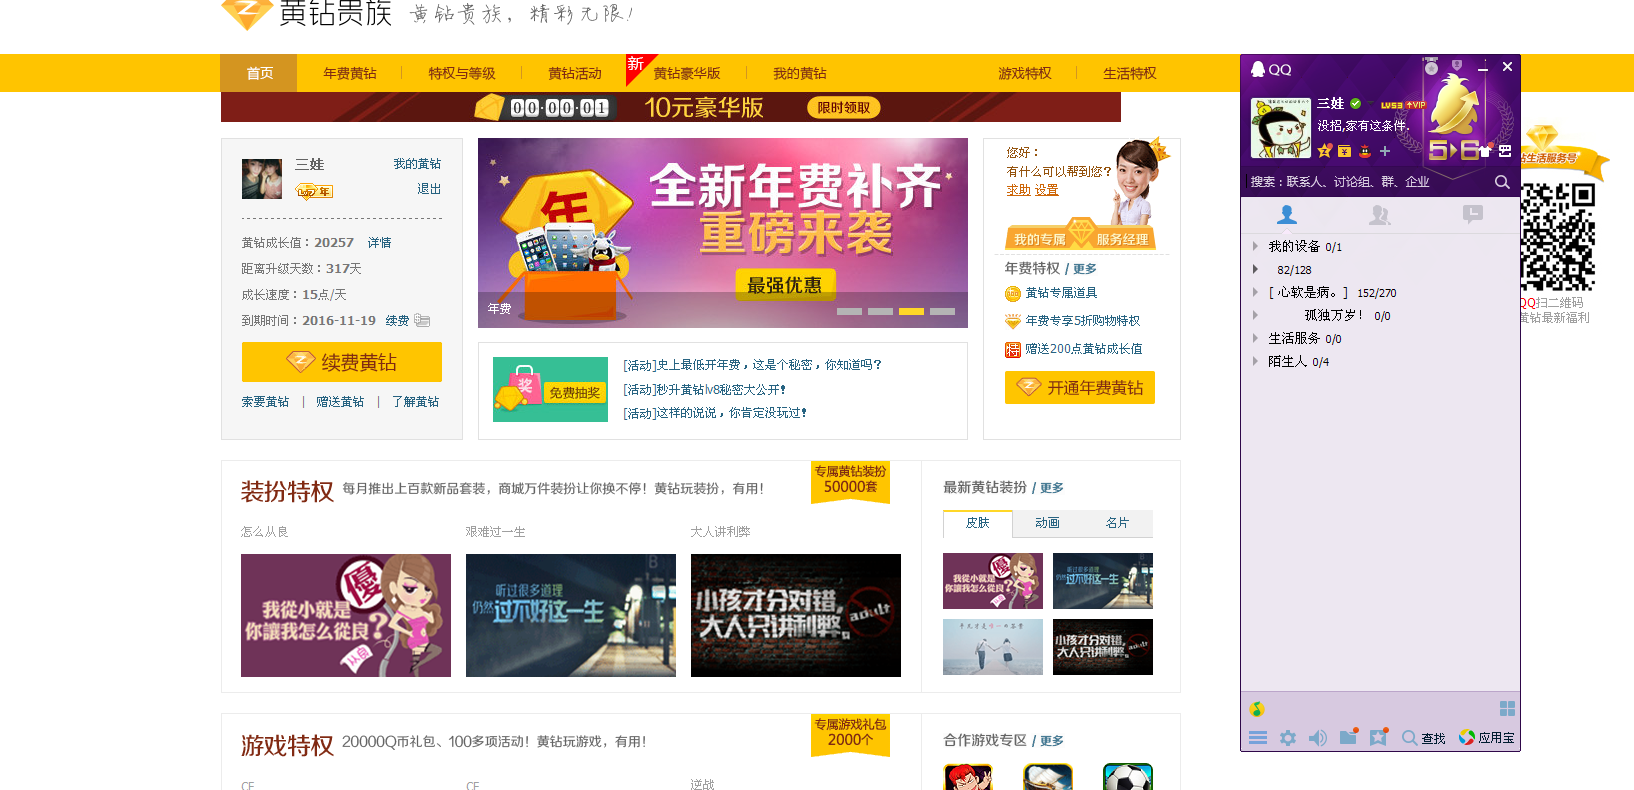1634x790 pixels.
Task: Launch 应用宝 from the QQ bottom bar
Action: [1487, 738]
